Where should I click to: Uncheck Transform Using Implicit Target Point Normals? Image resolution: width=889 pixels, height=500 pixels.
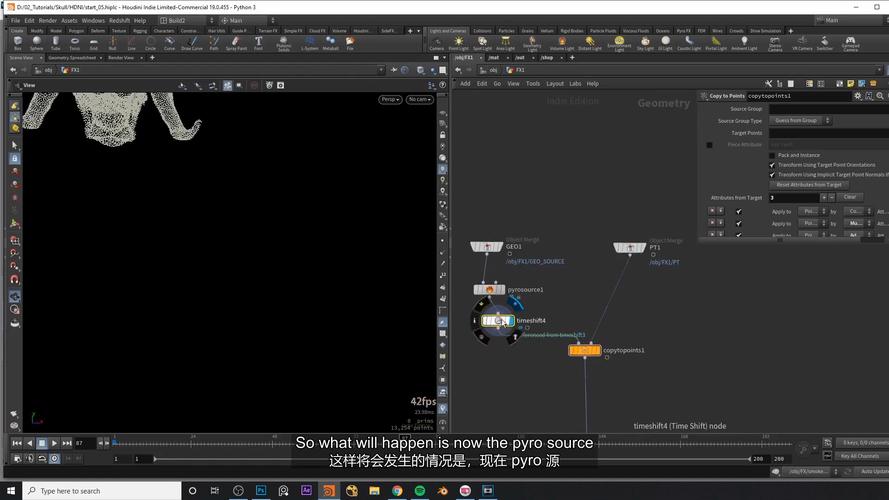pyautogui.click(x=772, y=175)
